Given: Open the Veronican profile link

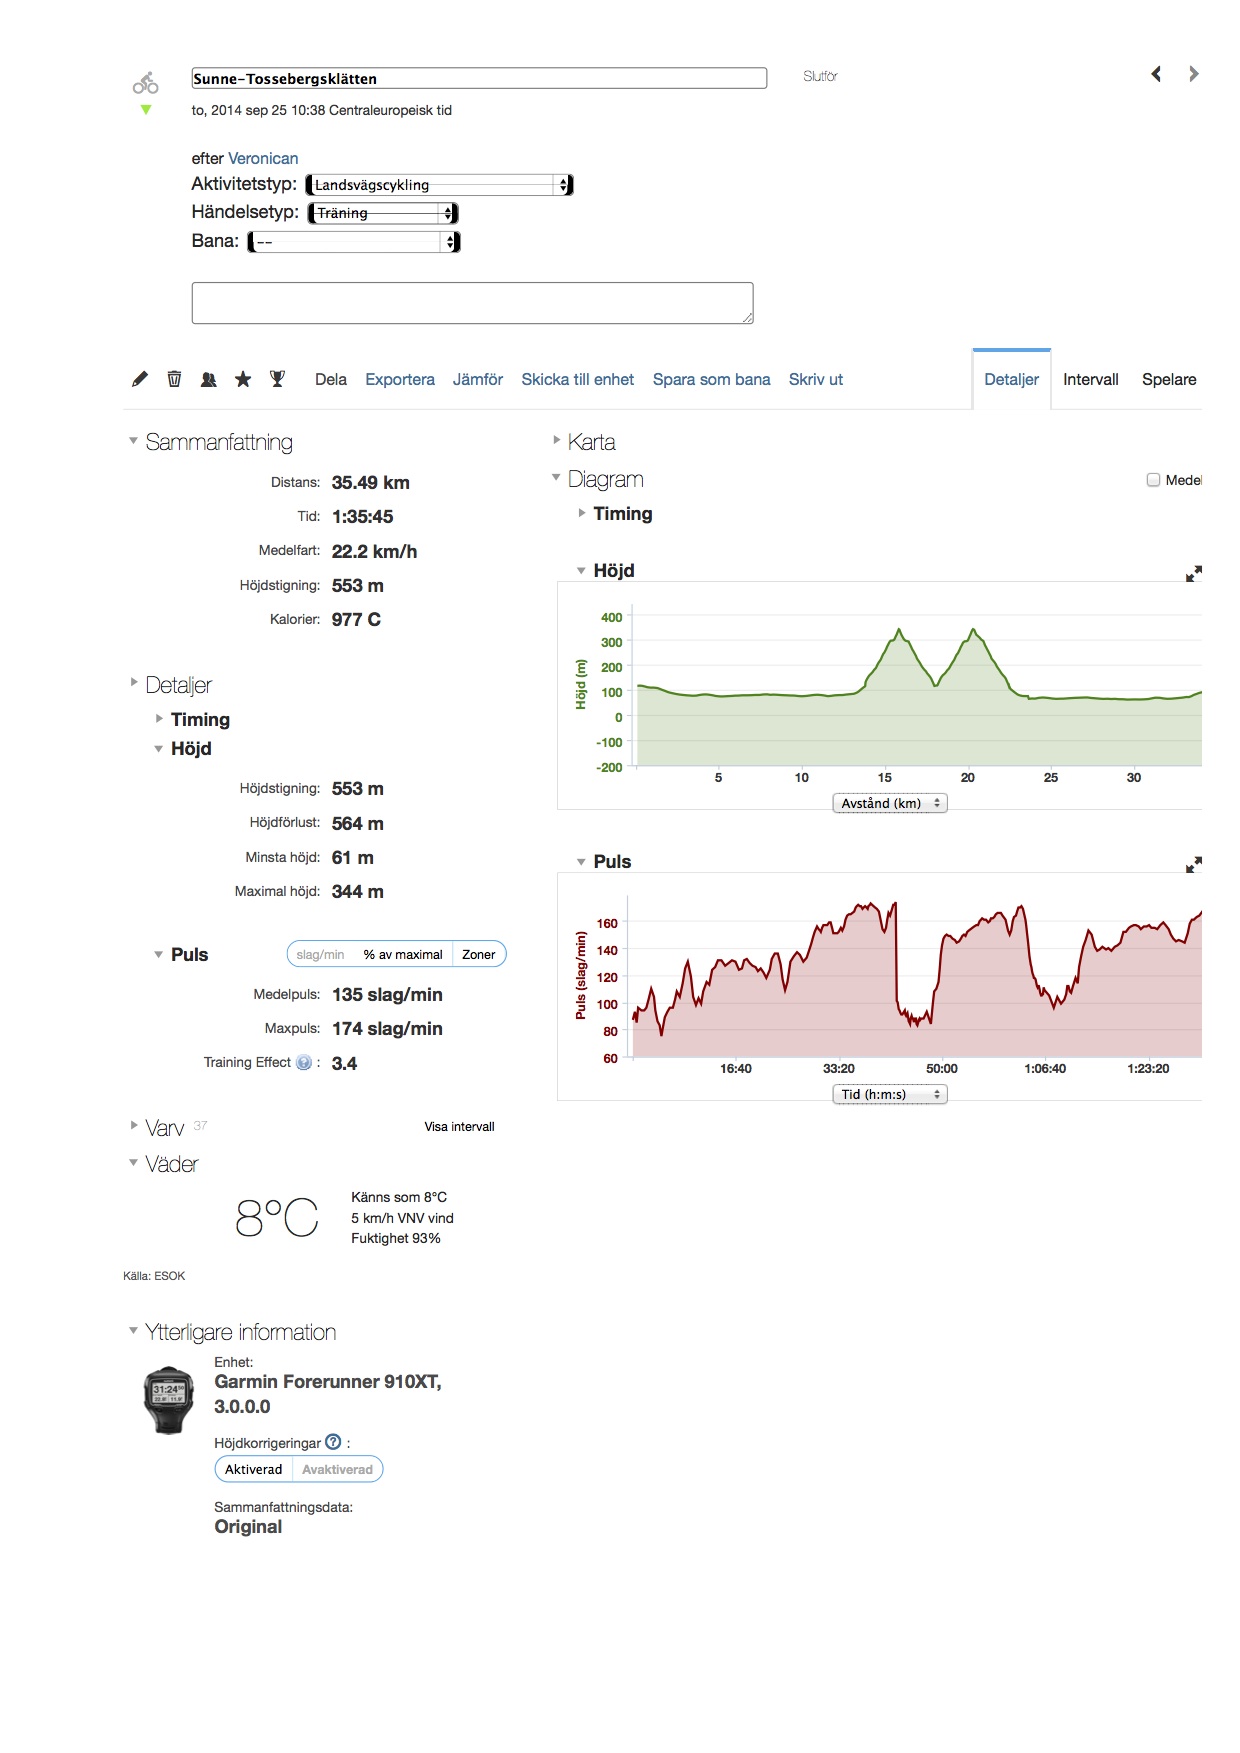Looking at the screenshot, I should pyautogui.click(x=263, y=158).
